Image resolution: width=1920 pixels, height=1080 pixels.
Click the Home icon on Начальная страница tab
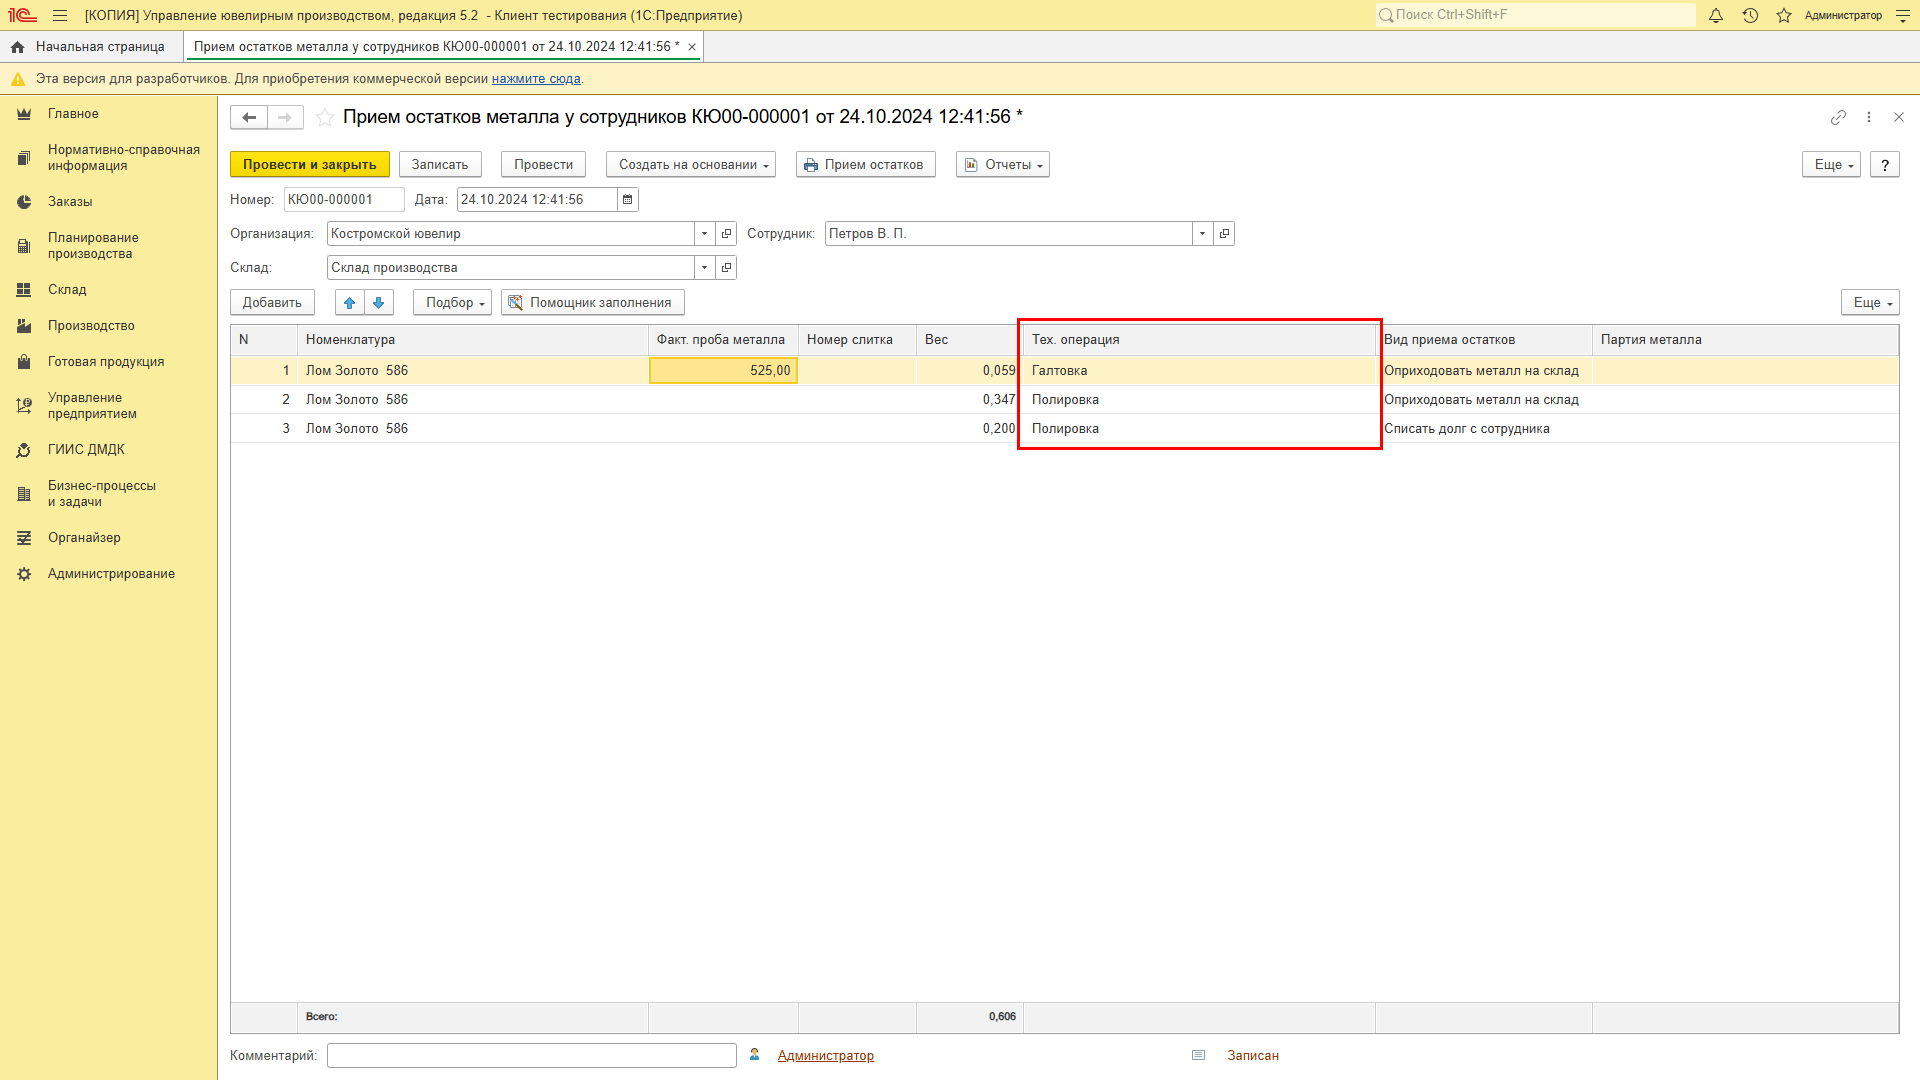[x=18, y=47]
